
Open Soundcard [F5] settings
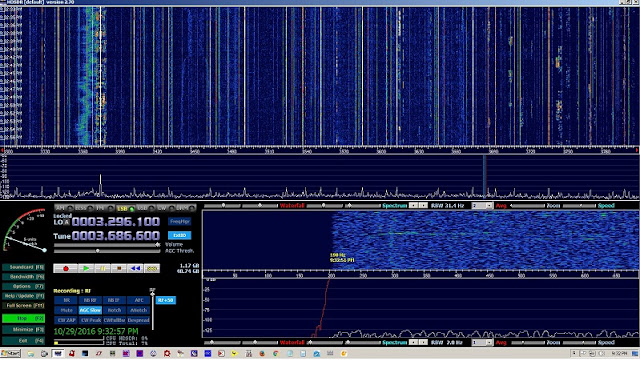(24, 267)
